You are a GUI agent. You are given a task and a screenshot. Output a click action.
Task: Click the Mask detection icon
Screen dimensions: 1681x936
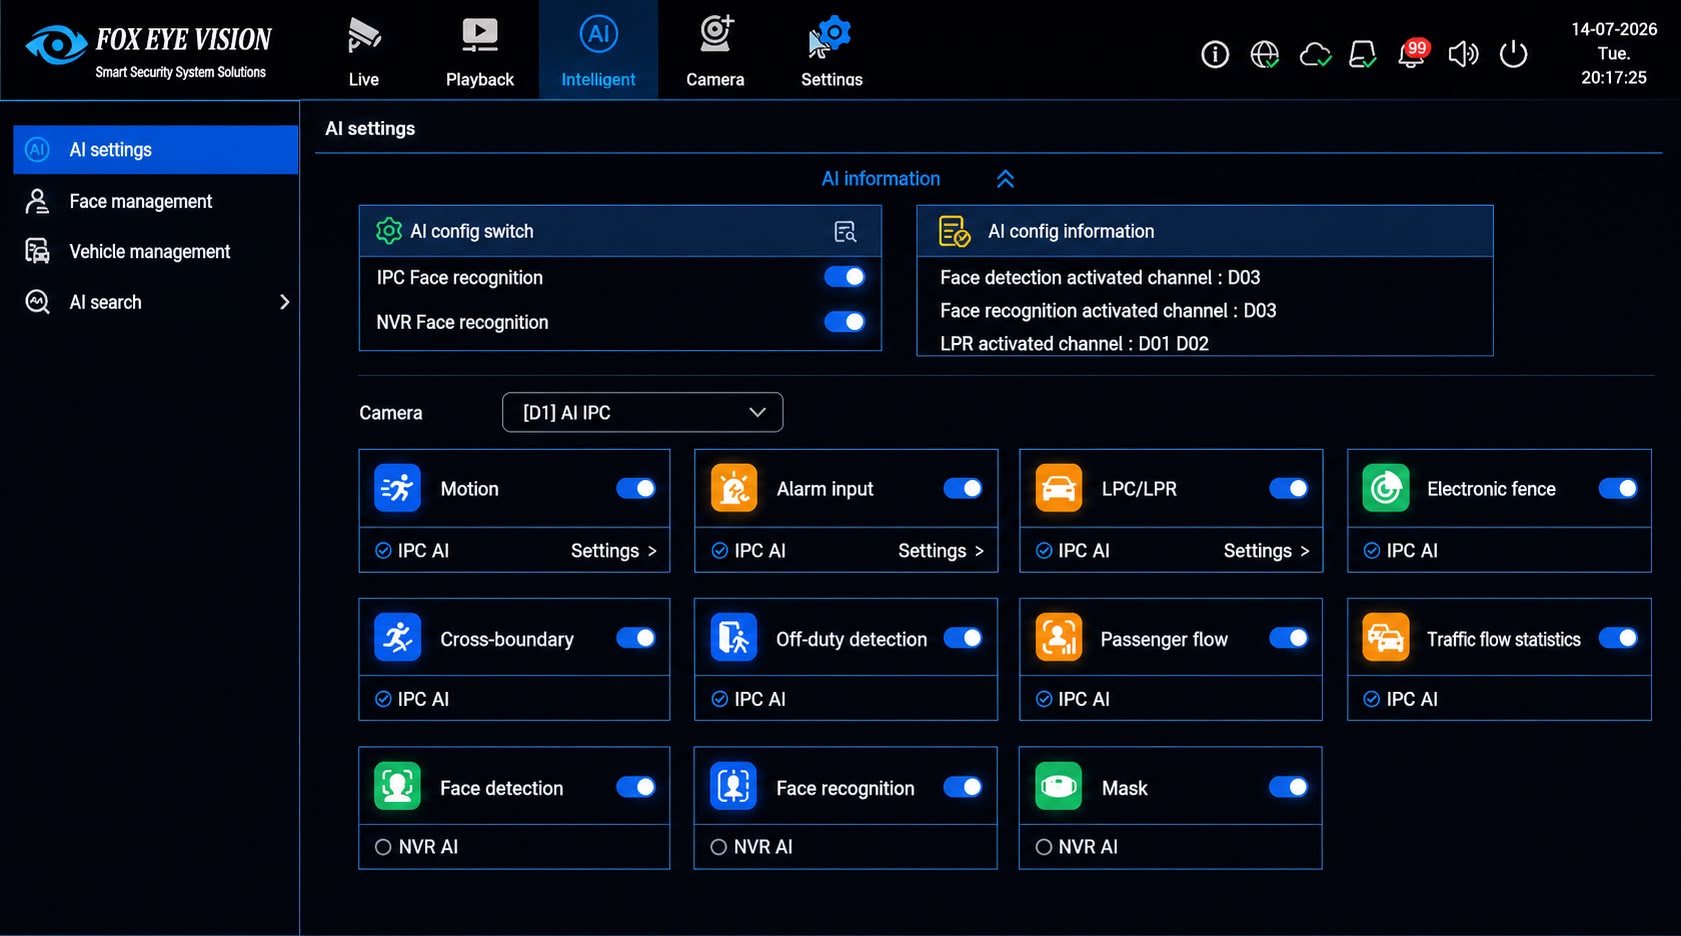(x=1059, y=786)
